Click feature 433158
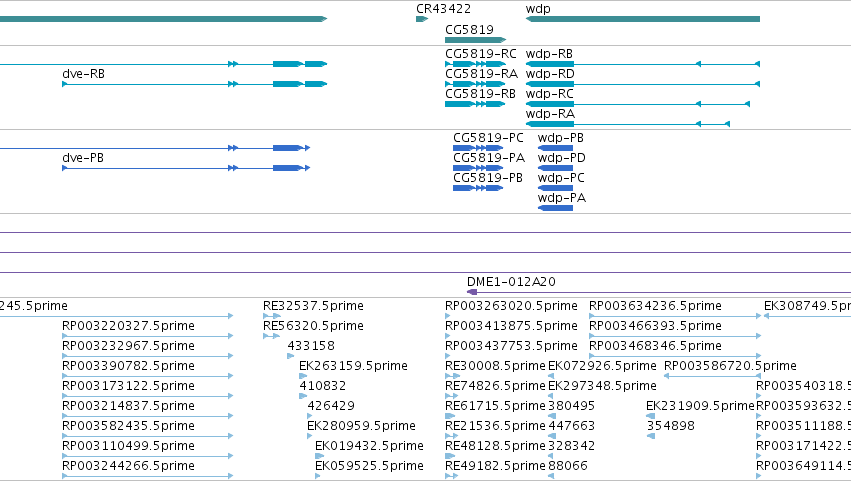The image size is (851, 481). coord(311,346)
